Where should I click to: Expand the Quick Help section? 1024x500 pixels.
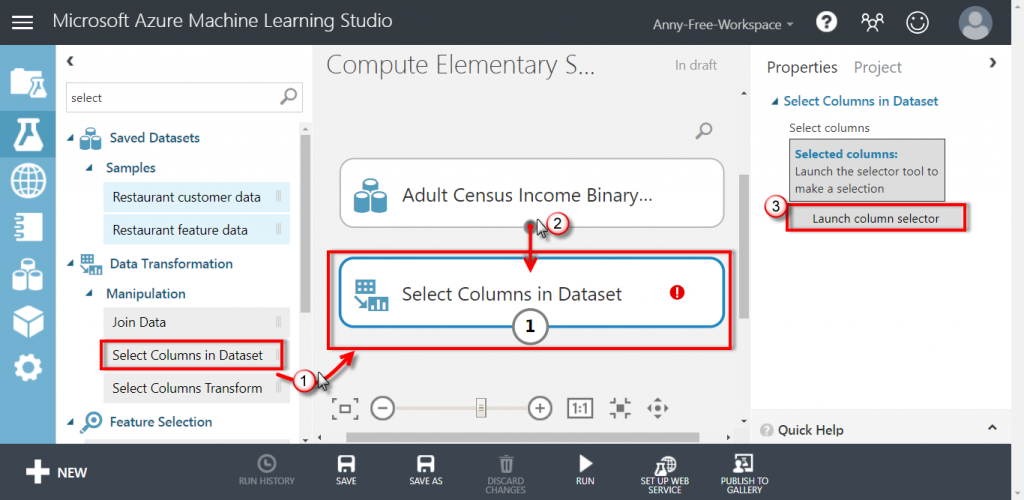pyautogui.click(x=992, y=428)
